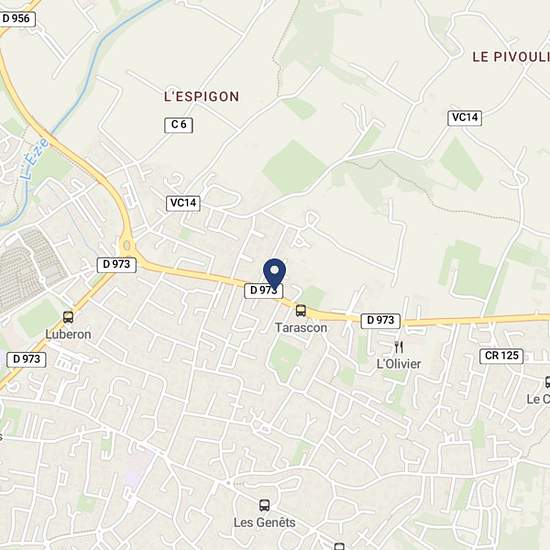Select the D 973 shield right of Tarascon
Image resolution: width=550 pixels, height=550 pixels.
[381, 321]
